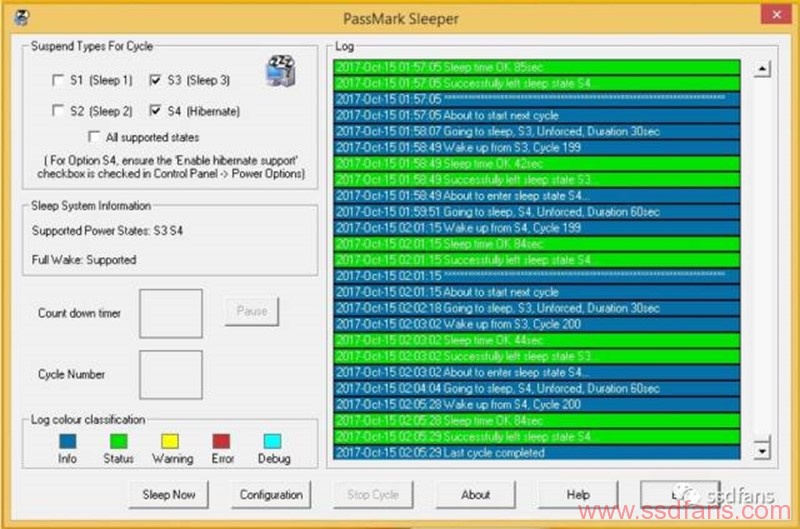Viewport: 800px width, 529px height.
Task: Click the blue Info colour swatch
Action: pos(67,441)
